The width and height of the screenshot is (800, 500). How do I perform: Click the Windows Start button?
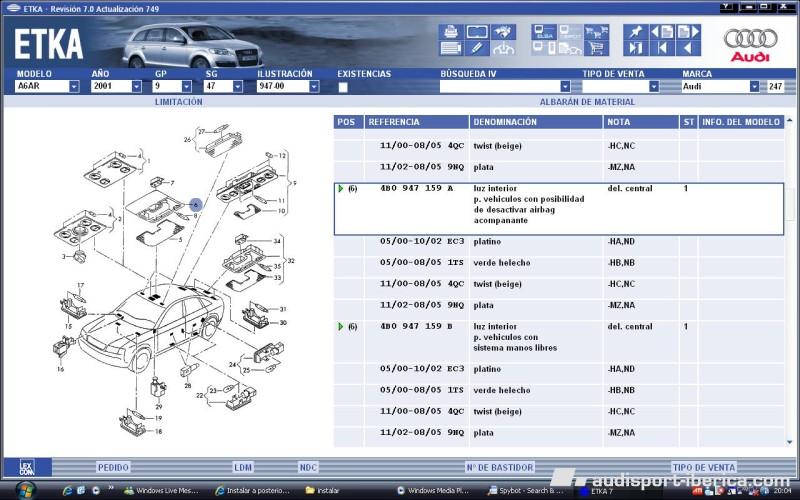(x=25, y=490)
